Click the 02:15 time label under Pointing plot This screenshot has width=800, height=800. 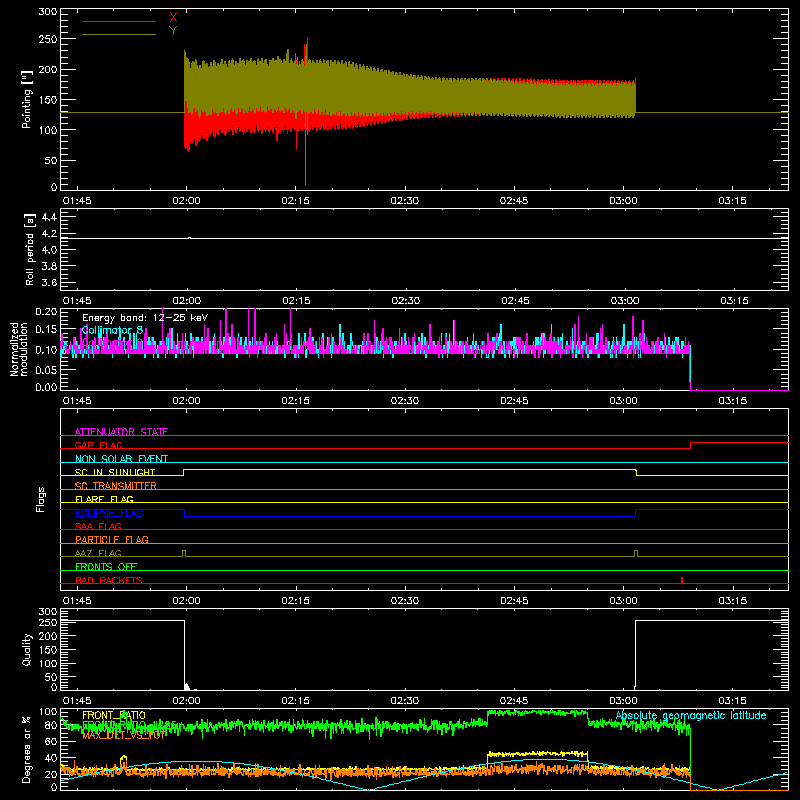[x=295, y=201]
